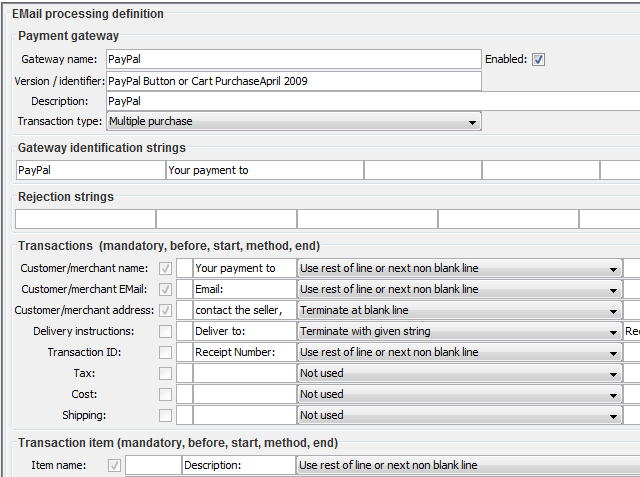Click the Tax start string field
The width and height of the screenshot is (640, 477).
click(244, 373)
